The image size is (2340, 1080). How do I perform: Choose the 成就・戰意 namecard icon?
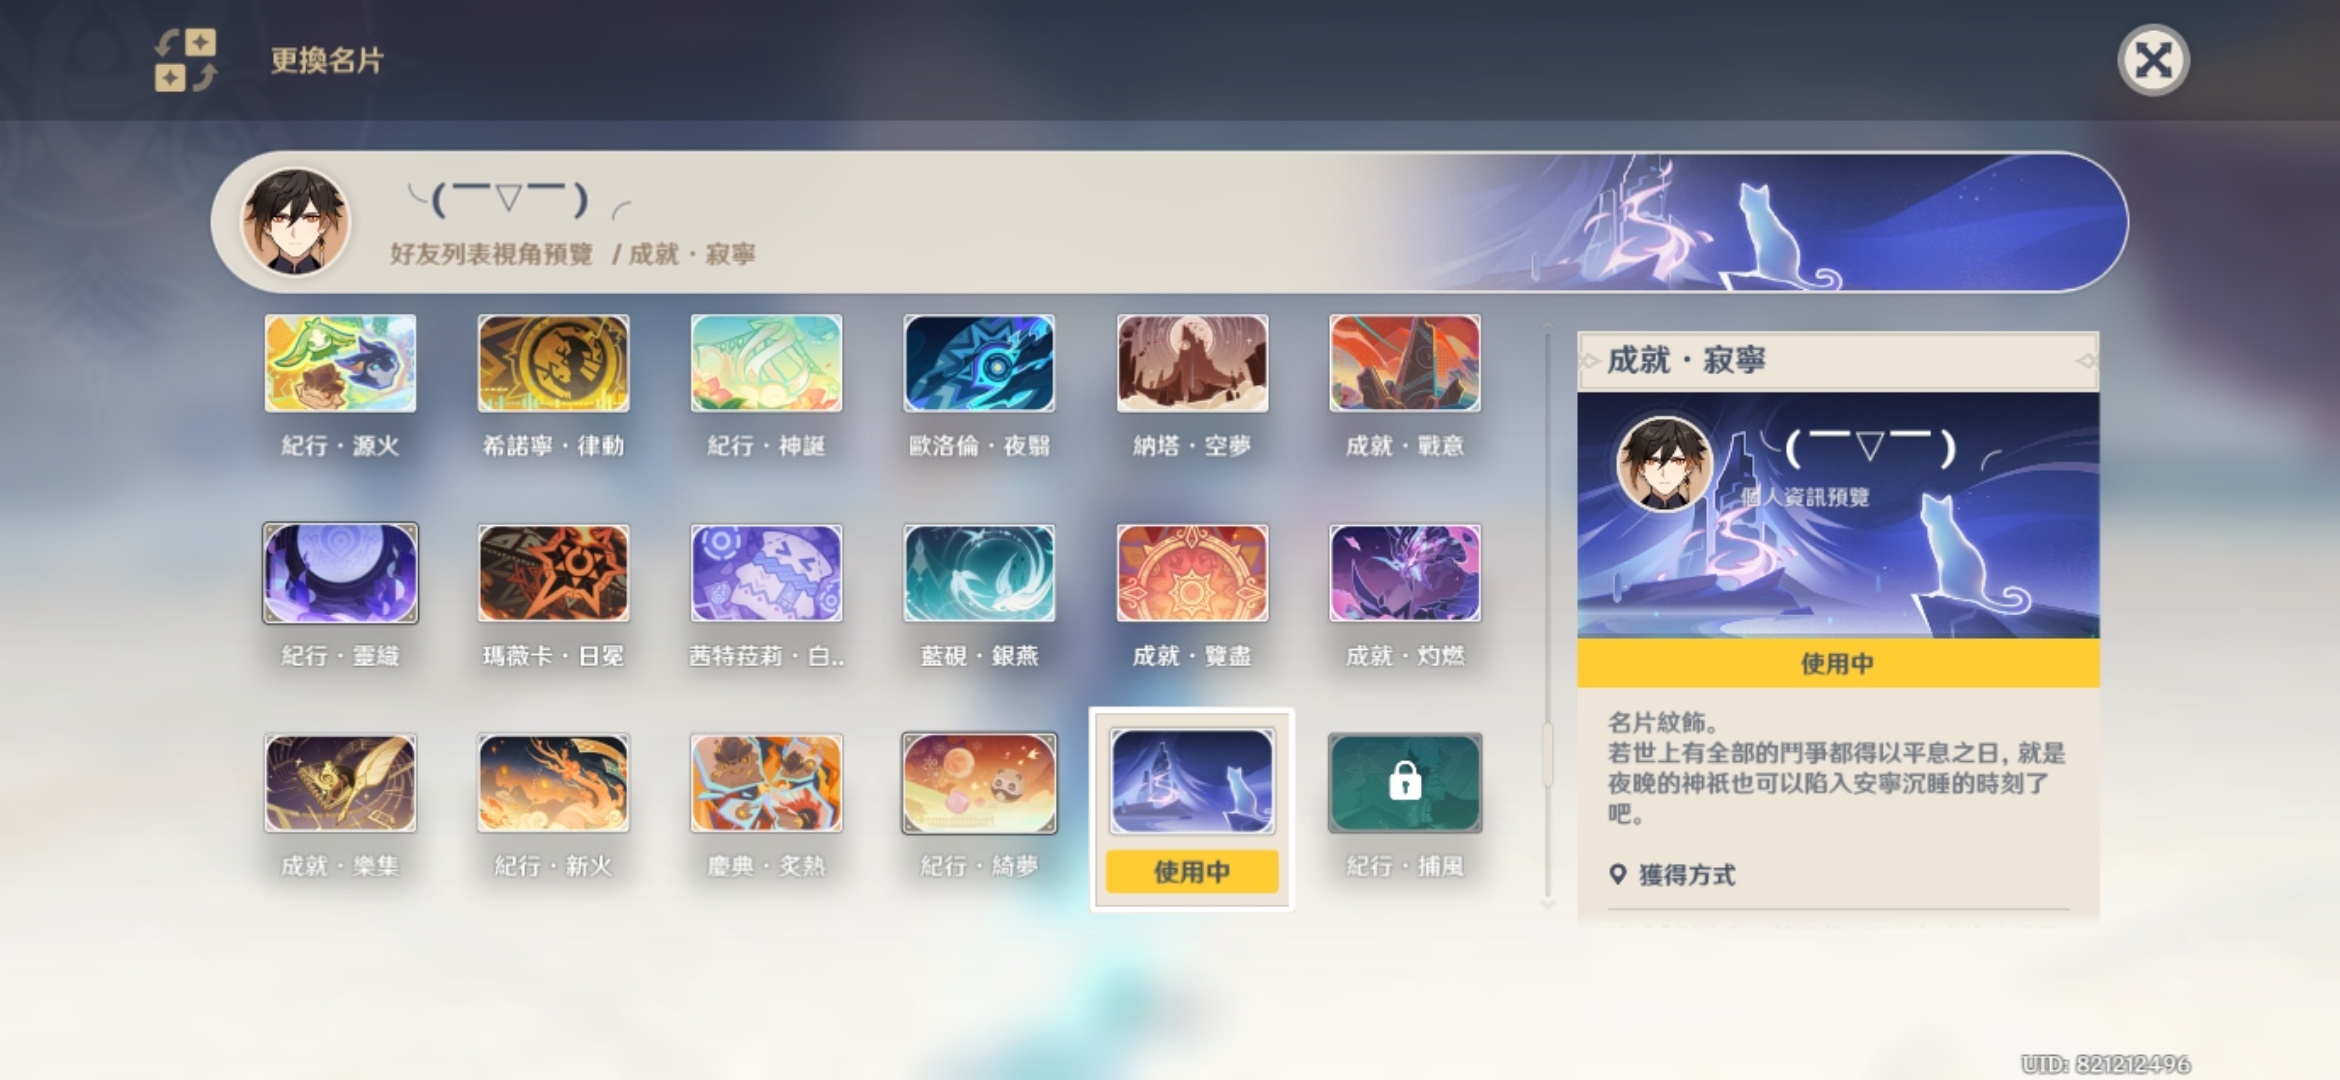1405,363
